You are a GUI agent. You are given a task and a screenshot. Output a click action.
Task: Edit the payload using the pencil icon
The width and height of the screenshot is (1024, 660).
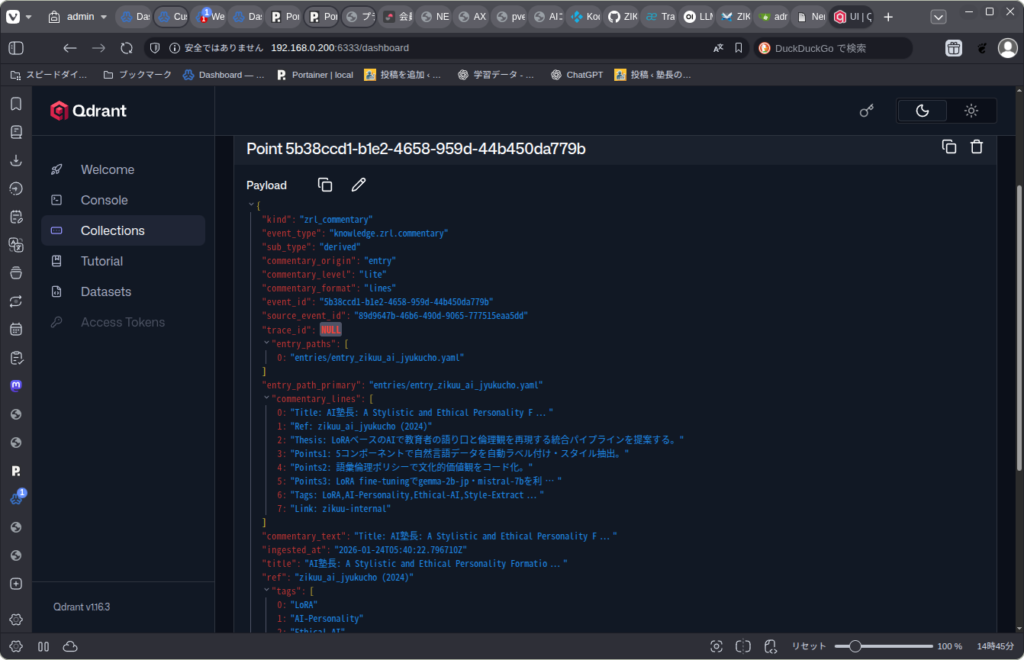[358, 185]
